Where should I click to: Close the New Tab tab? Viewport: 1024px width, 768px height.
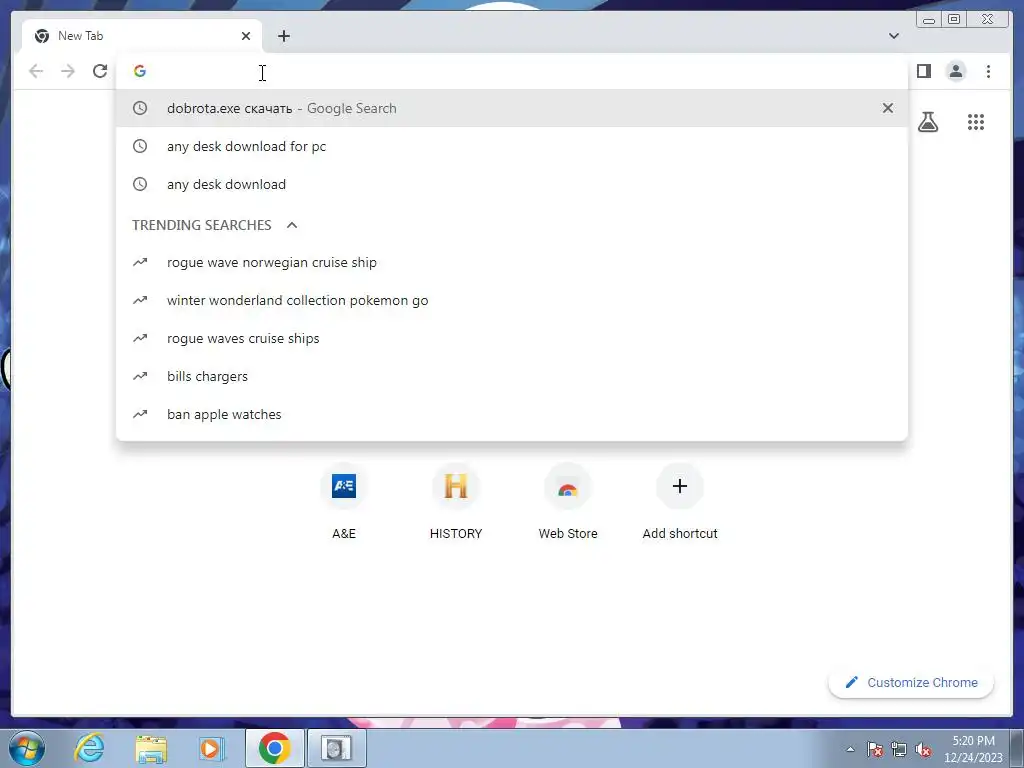246,36
